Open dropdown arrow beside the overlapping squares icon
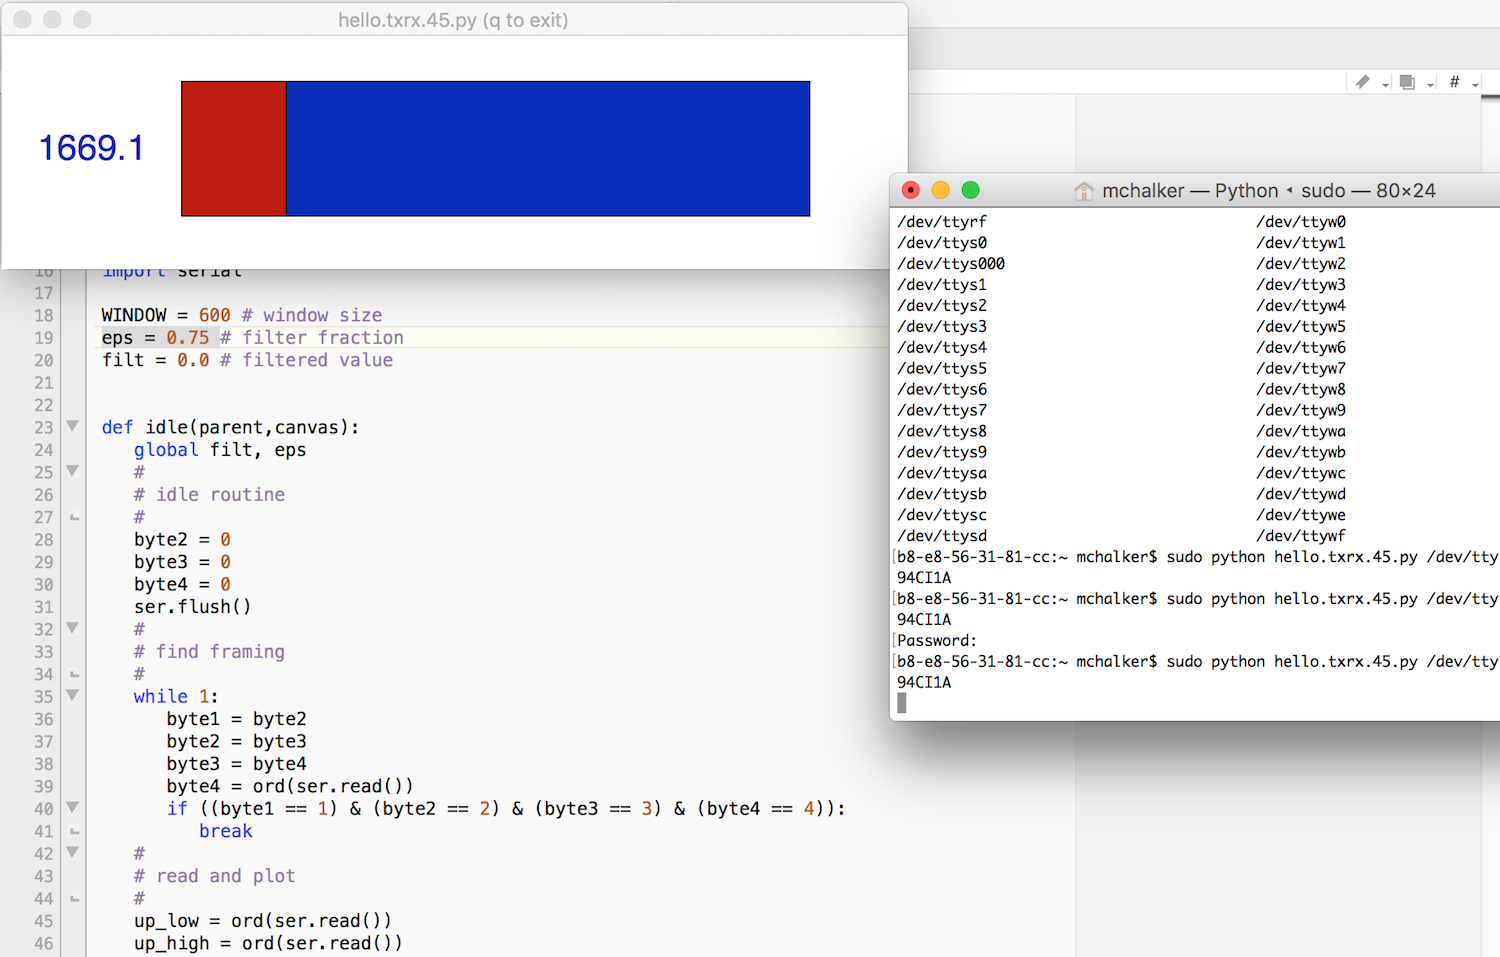 click(x=1430, y=85)
